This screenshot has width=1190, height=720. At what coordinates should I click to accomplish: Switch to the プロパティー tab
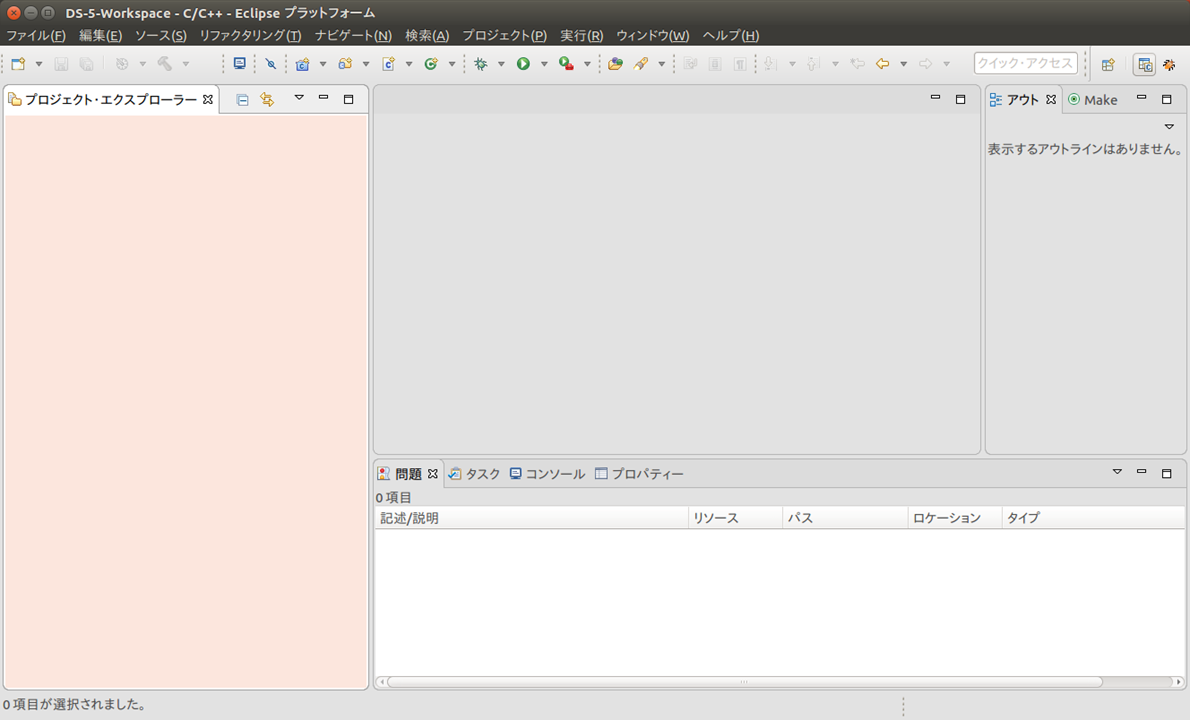pos(640,473)
